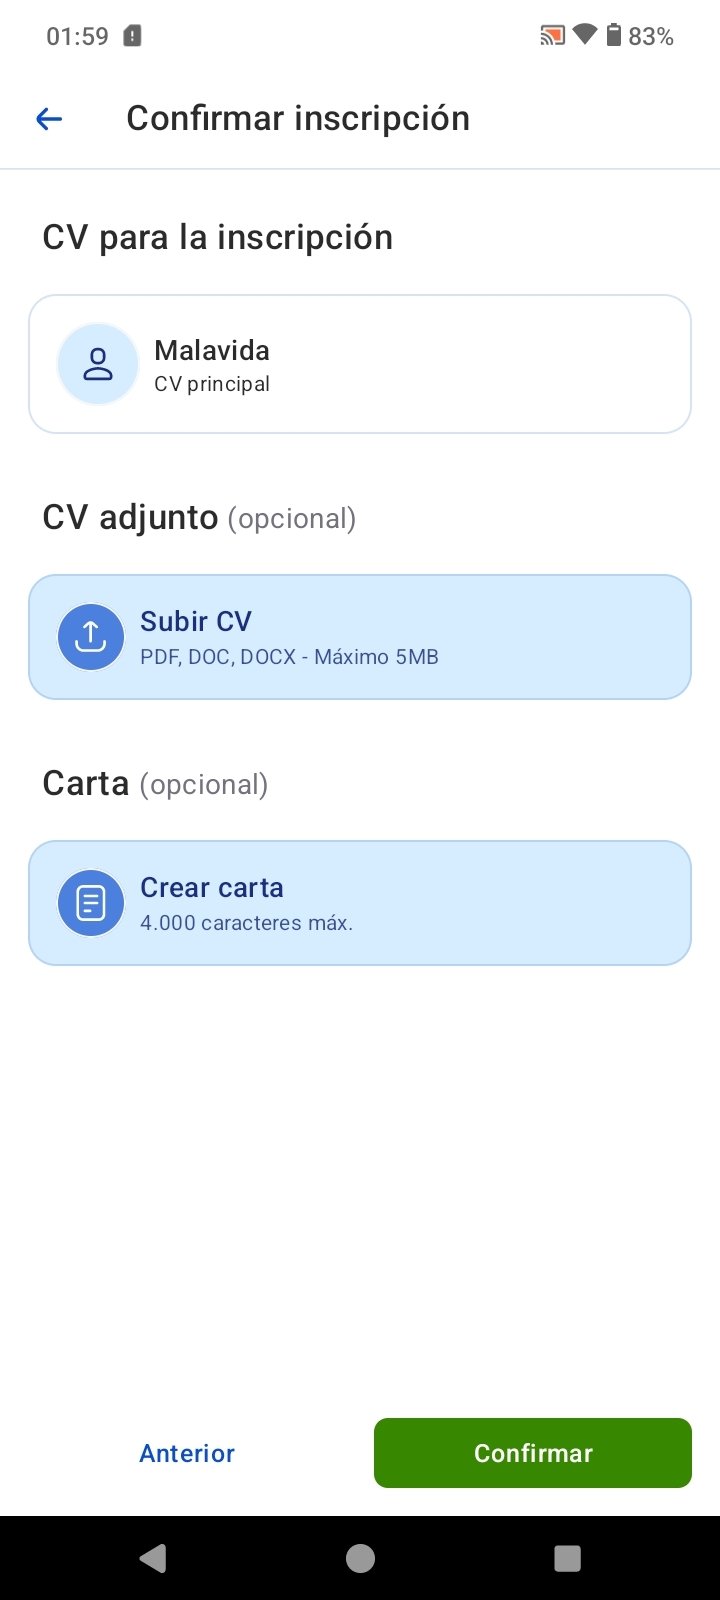Go back with the Anterior button
Image resolution: width=720 pixels, height=1600 pixels.
pos(187,1453)
